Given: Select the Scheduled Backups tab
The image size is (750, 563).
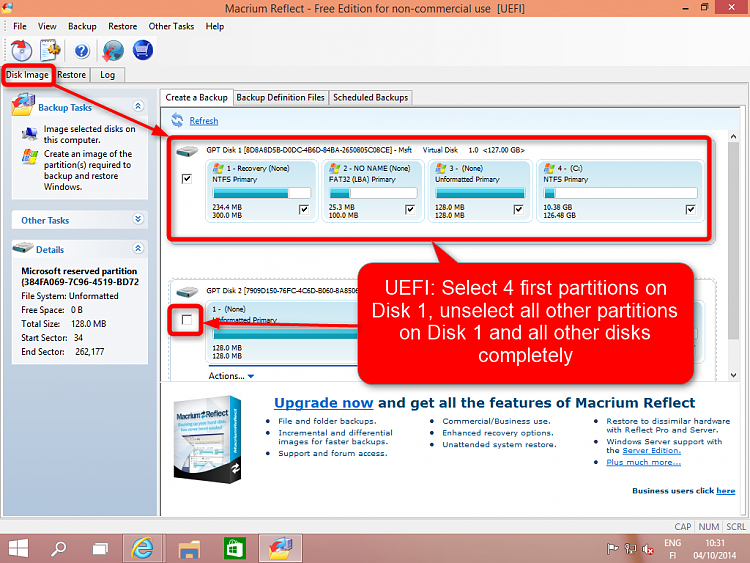Looking at the screenshot, I should tap(371, 98).
